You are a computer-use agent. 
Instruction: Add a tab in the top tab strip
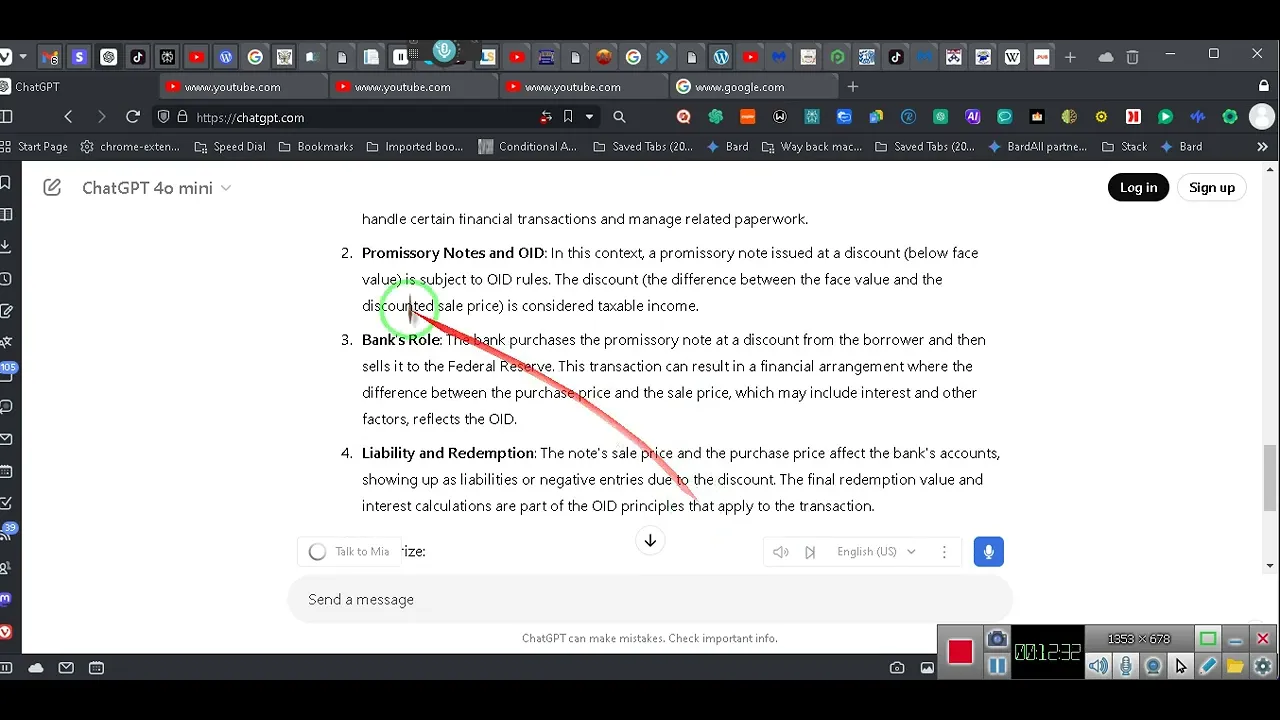coord(1070,57)
